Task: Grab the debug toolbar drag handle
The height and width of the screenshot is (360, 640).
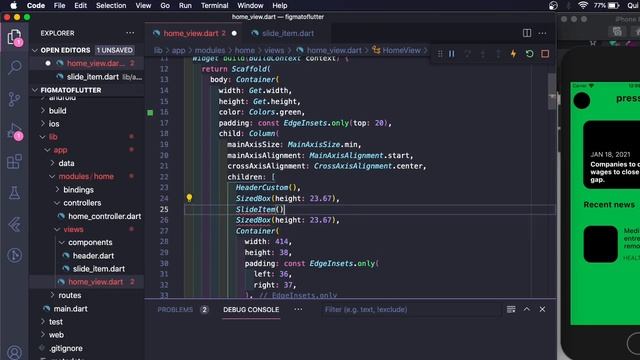Action: (440, 54)
